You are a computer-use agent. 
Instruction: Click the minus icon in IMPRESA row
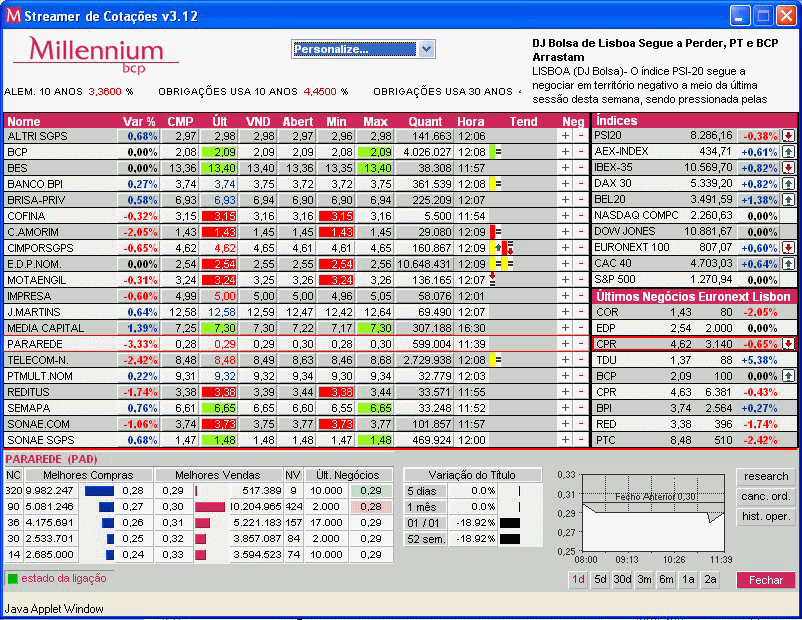pos(581,296)
